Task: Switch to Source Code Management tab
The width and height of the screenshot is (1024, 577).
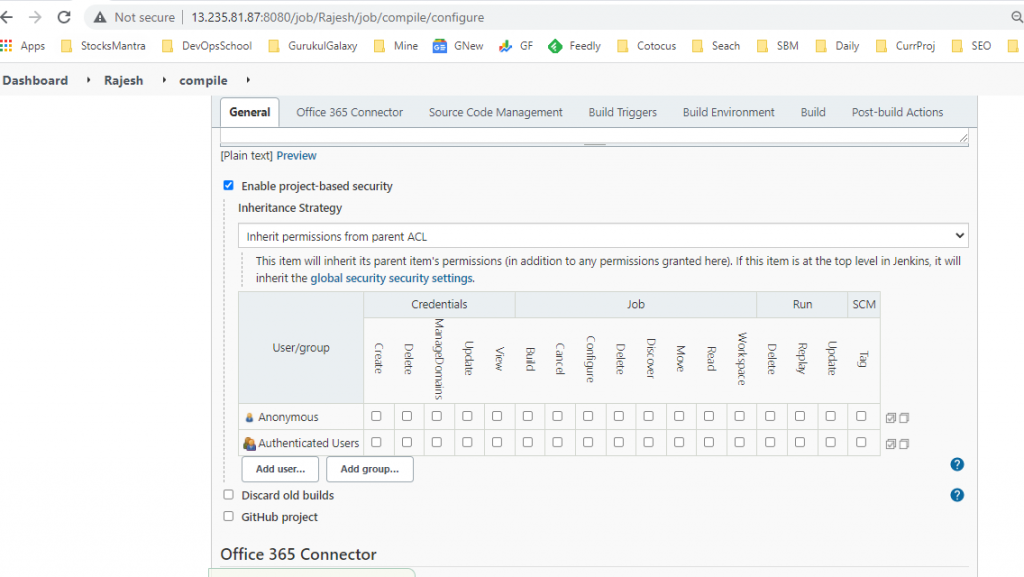Action: (x=495, y=112)
